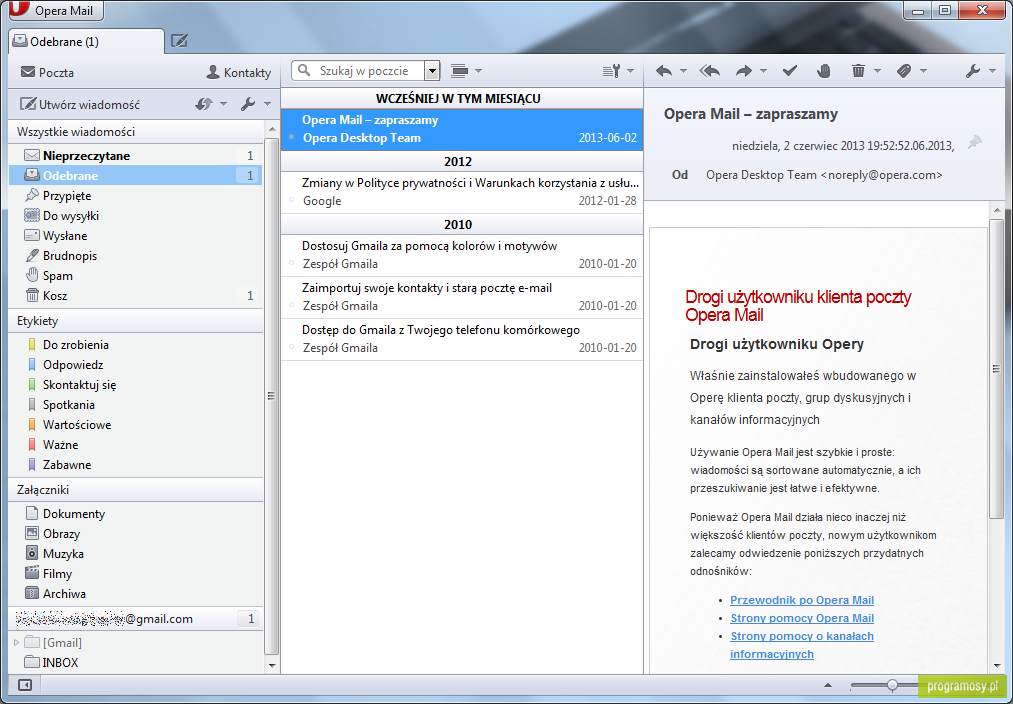Open Obrazy attachments filter
Image resolution: width=1013 pixels, height=704 pixels.
click(136, 534)
